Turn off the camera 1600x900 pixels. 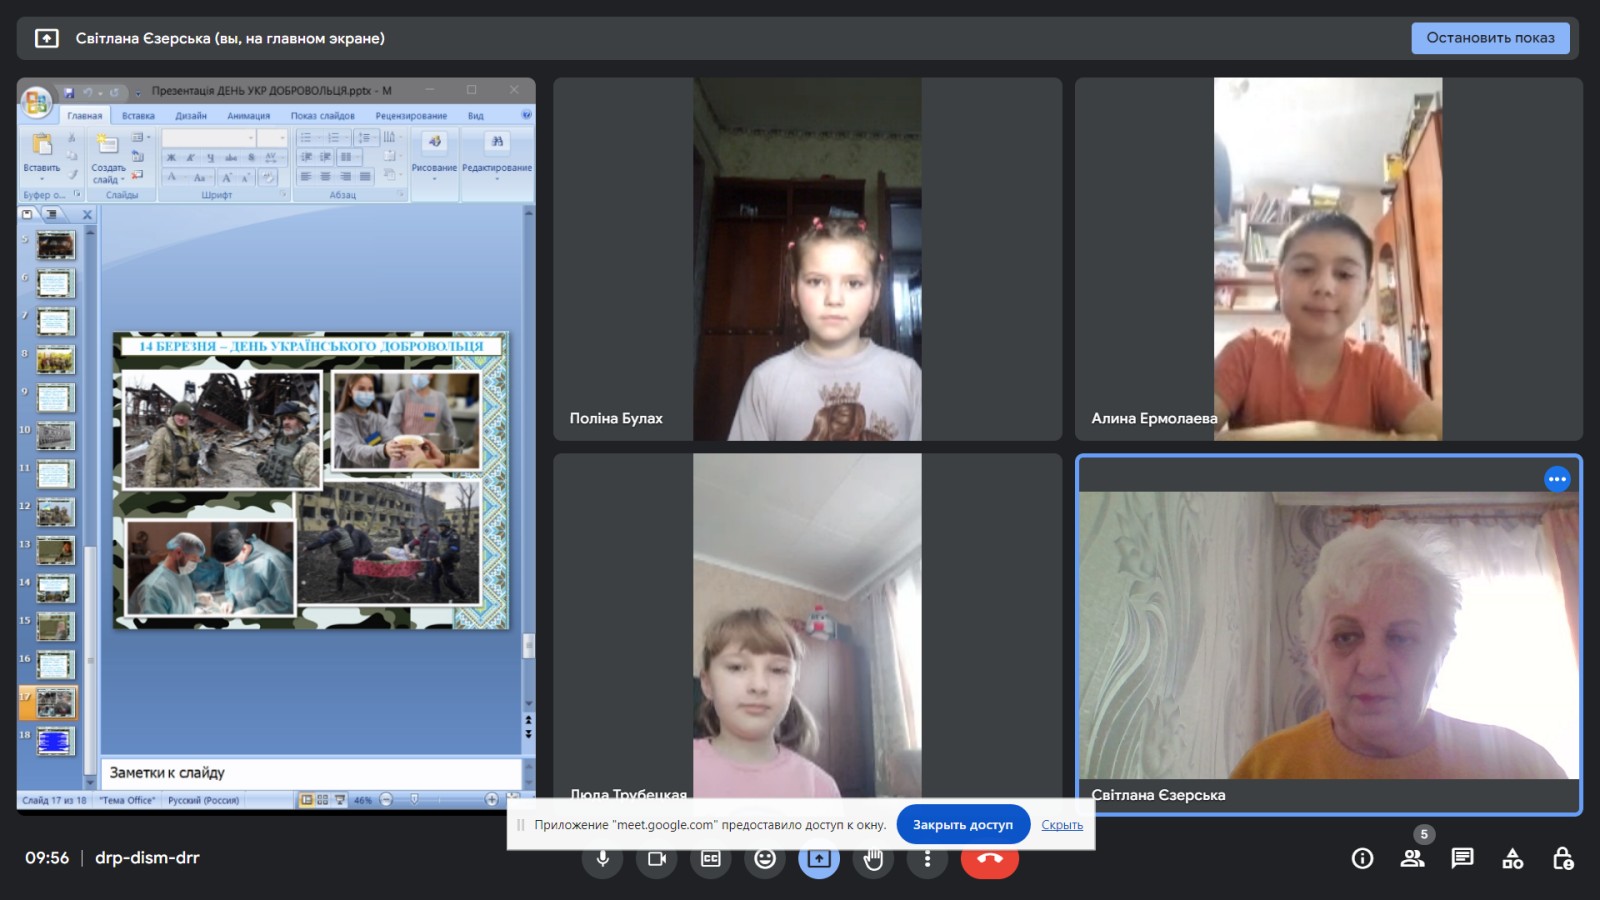657,859
